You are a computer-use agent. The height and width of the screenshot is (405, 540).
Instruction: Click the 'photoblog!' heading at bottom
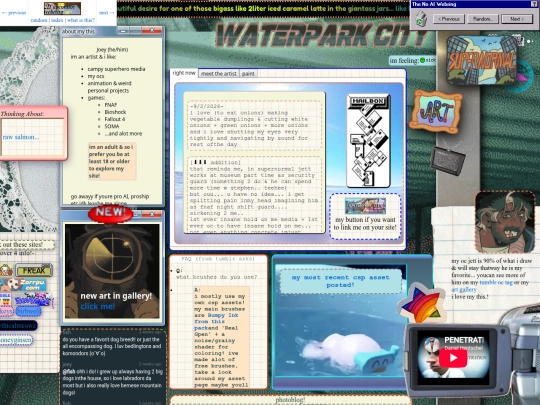pos(290,400)
